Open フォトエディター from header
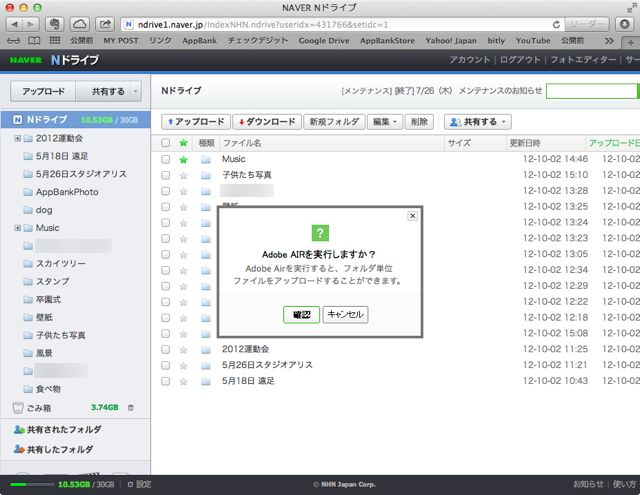640x495 pixels. coord(583,60)
